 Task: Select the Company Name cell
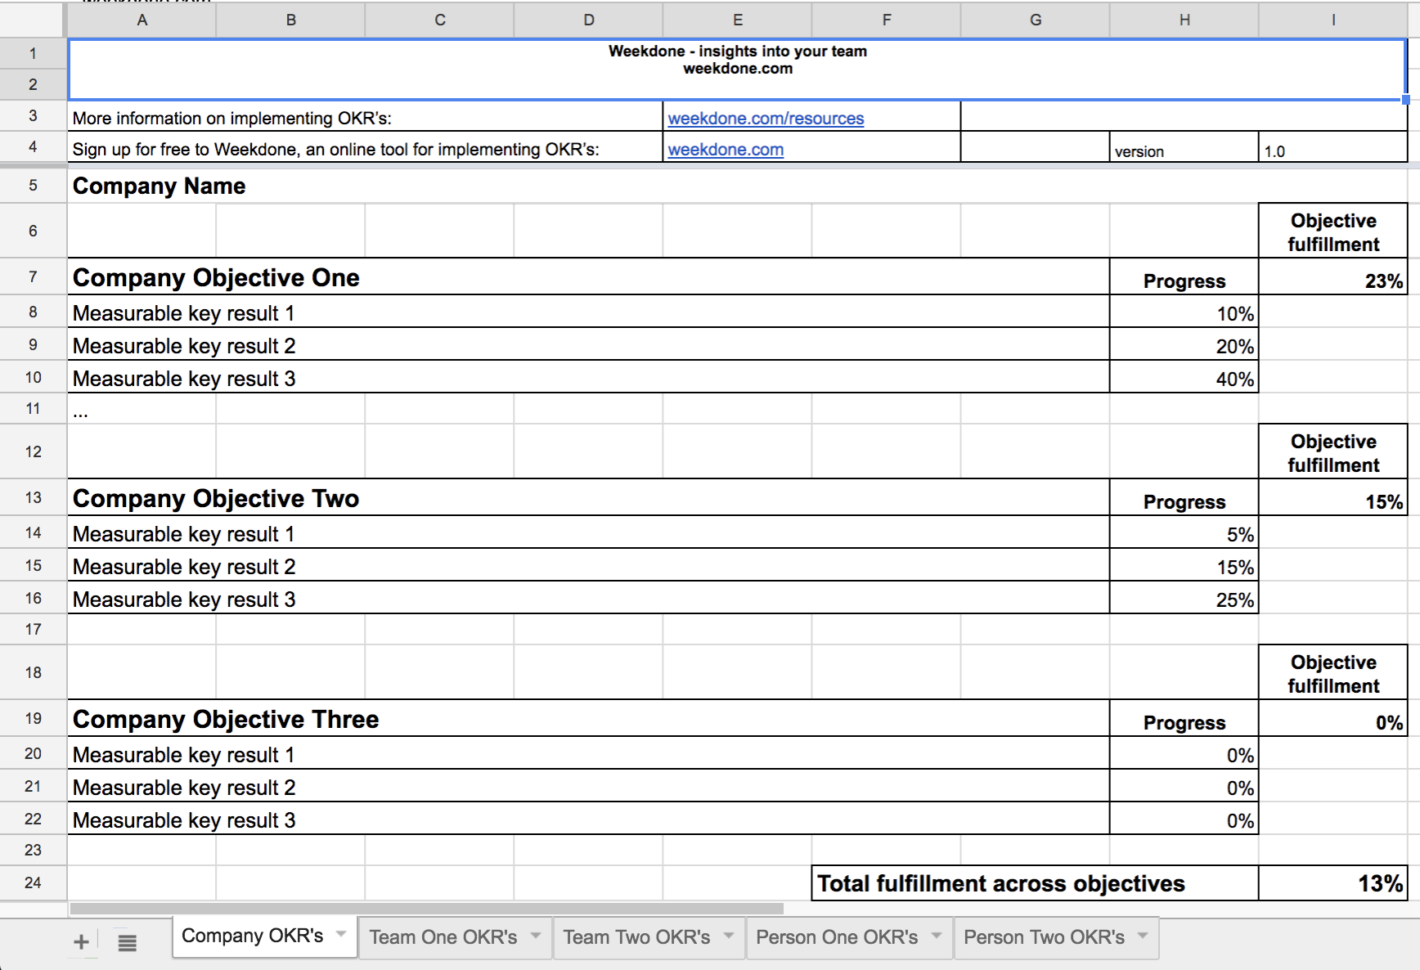[158, 185]
